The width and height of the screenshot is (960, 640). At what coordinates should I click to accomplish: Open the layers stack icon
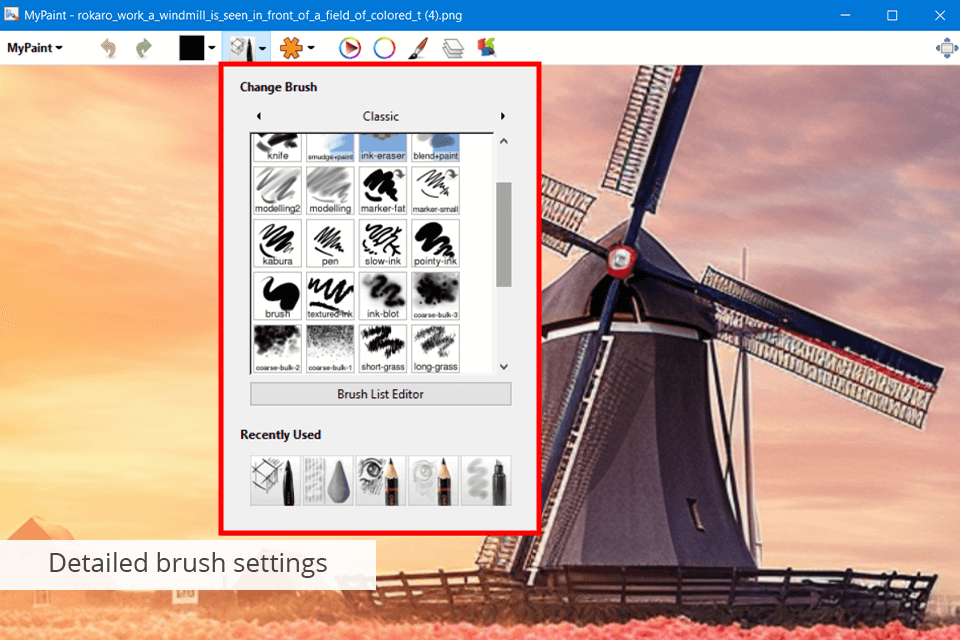tap(453, 48)
